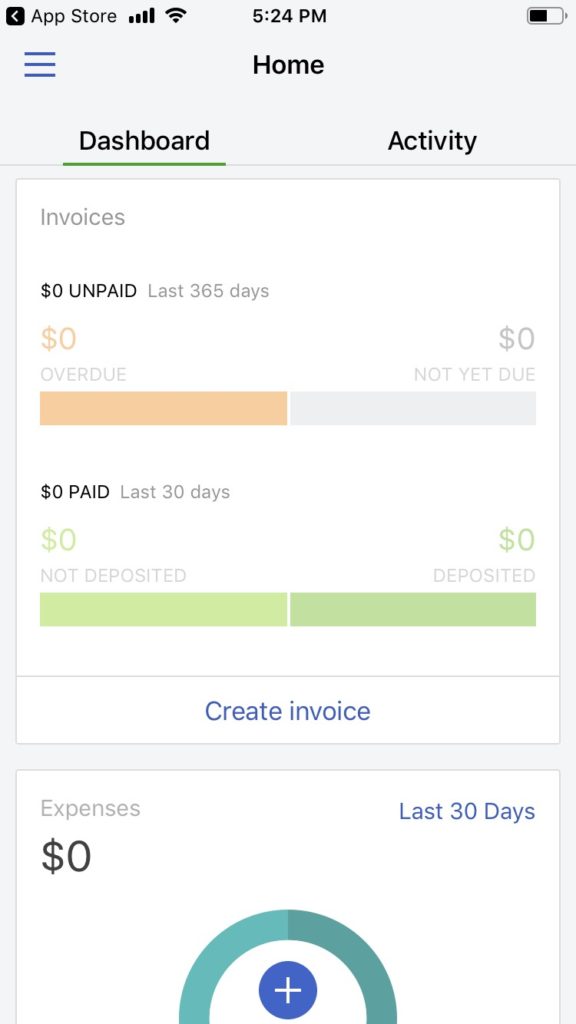Open the Last 30 Days expenses filter
The height and width of the screenshot is (1024, 576).
click(x=467, y=811)
